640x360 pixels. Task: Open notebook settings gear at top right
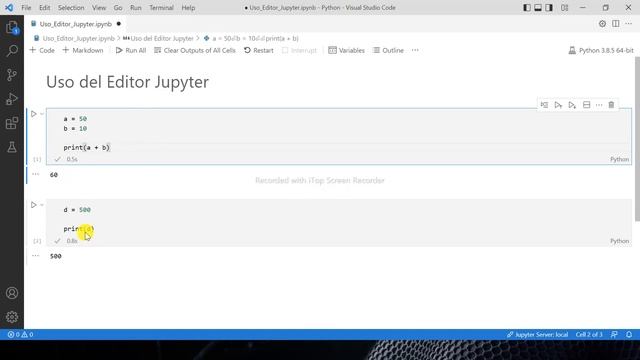click(602, 24)
